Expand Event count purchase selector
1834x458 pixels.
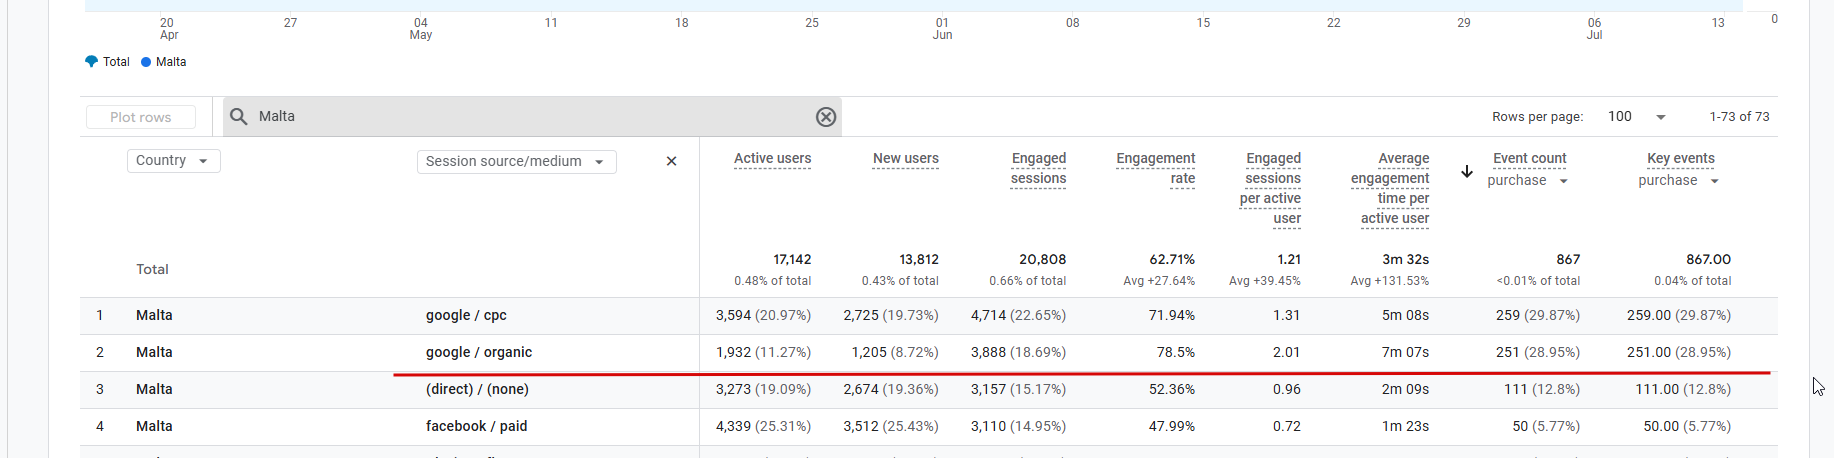pyautogui.click(x=1528, y=181)
